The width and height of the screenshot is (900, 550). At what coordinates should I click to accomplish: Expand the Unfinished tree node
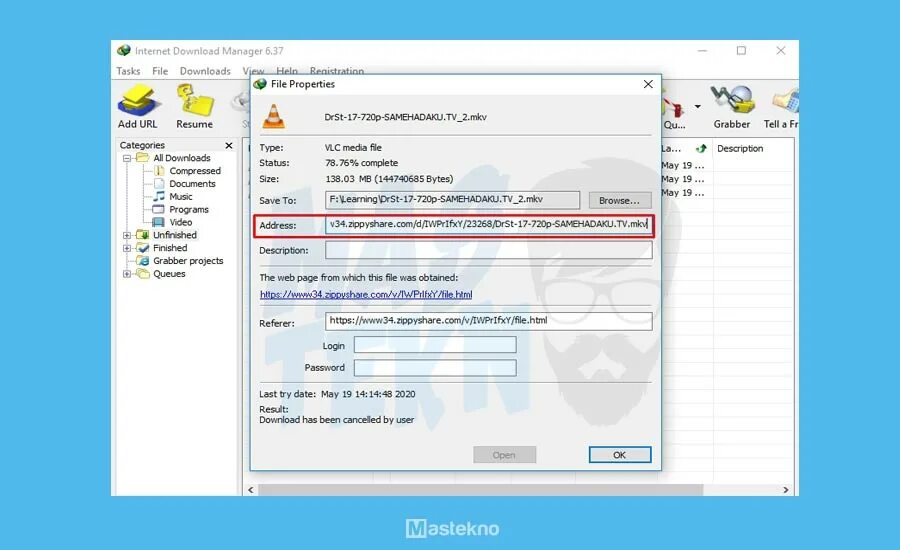tap(127, 235)
